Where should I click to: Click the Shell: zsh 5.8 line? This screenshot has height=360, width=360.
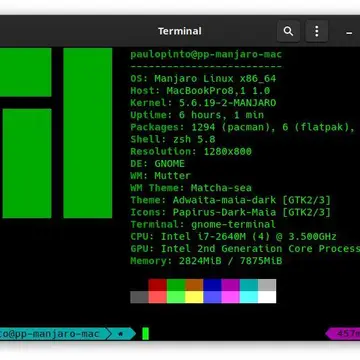[173, 139]
